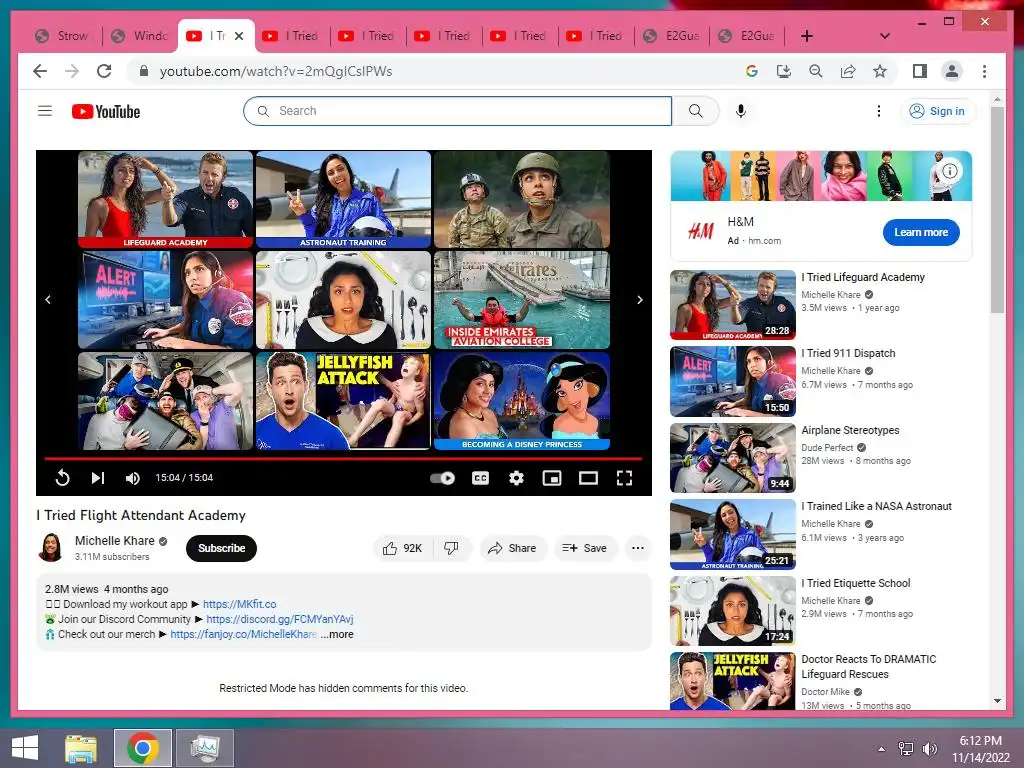
Task: Open the YouTube hamburger guide menu
Action: pos(44,111)
